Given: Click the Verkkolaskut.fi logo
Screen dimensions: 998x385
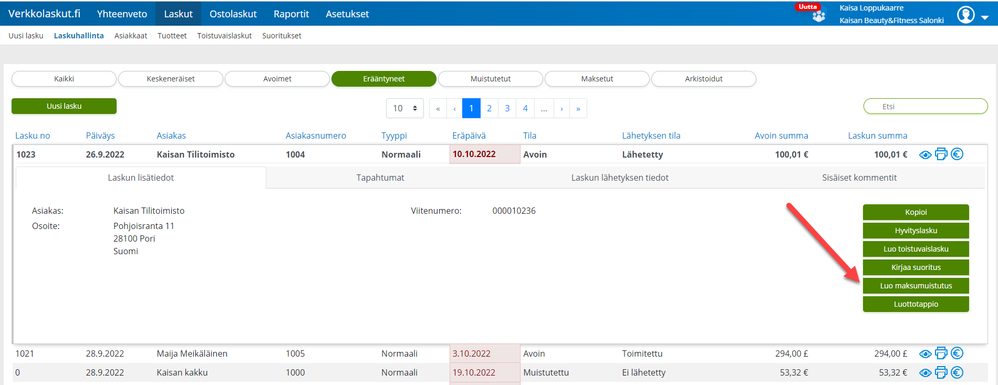Looking at the screenshot, I should 44,13.
